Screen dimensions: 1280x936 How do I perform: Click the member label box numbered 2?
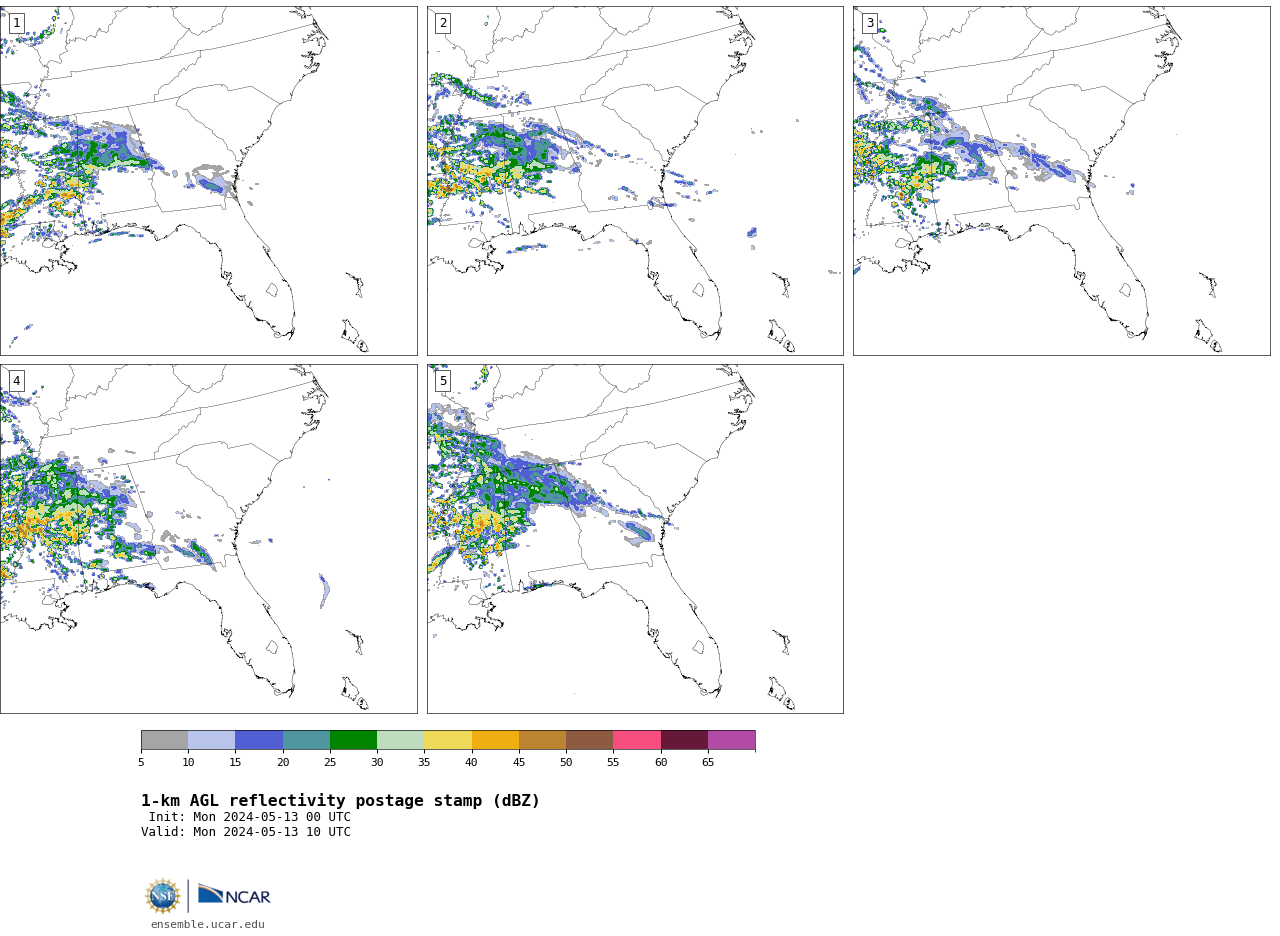point(443,23)
